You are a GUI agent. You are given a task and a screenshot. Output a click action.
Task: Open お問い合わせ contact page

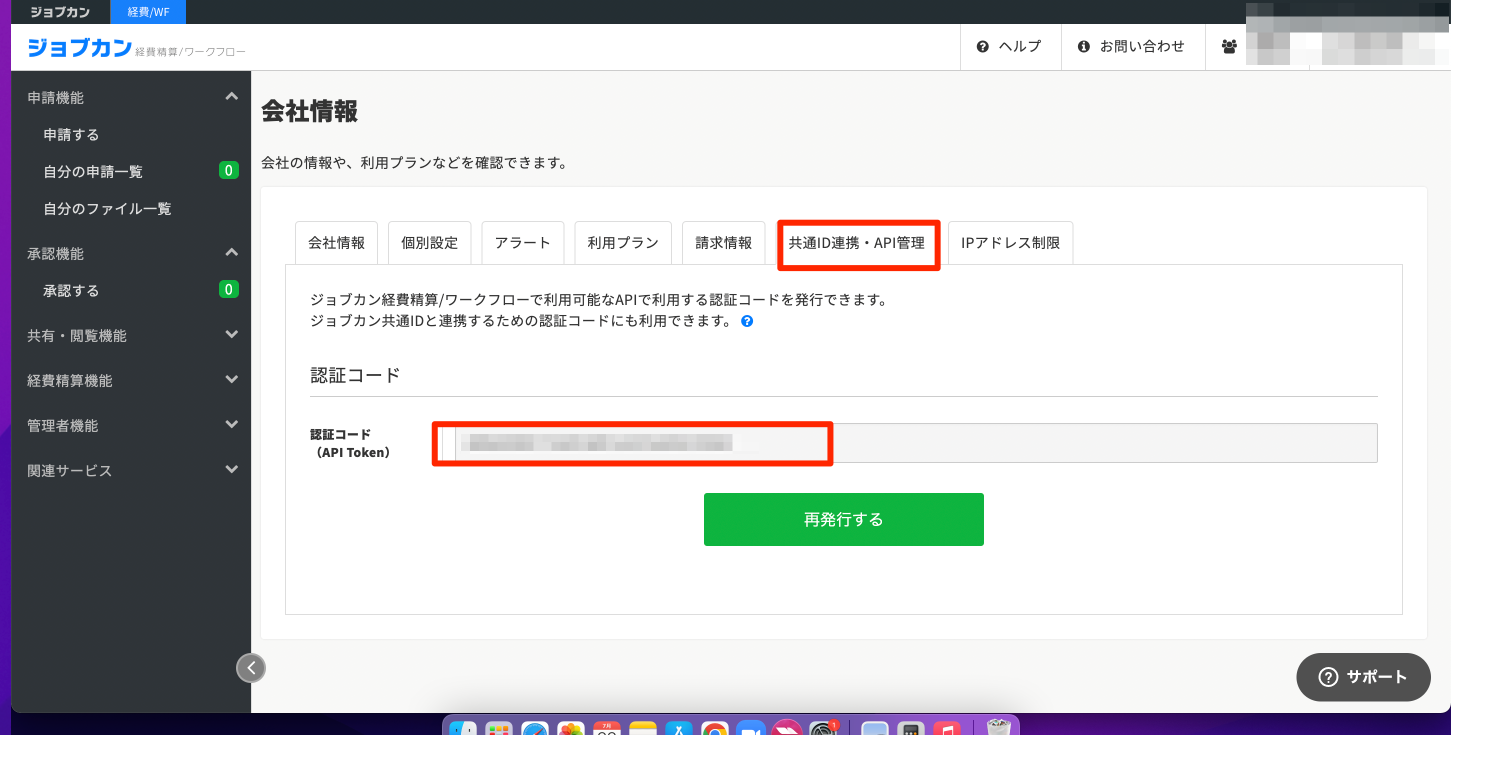coord(1131,47)
